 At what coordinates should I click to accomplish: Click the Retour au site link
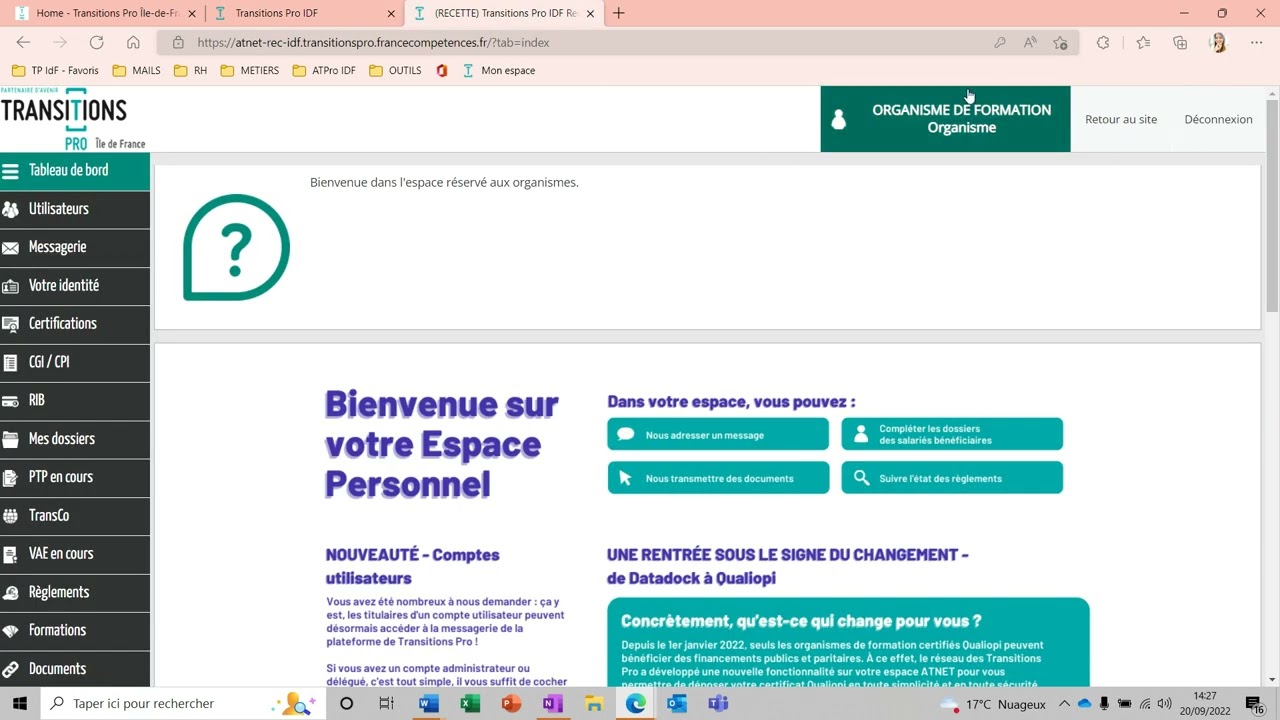1121,119
